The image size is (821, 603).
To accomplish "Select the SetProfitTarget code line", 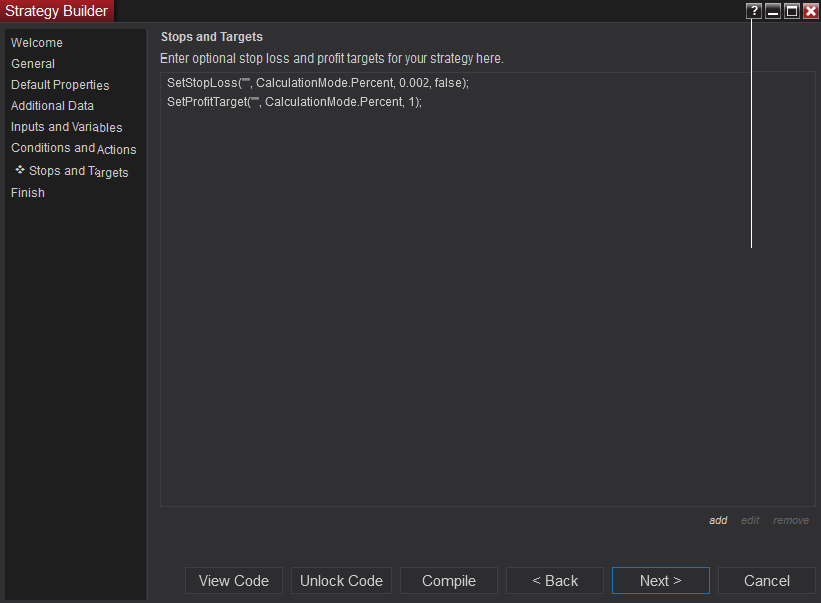I will click(294, 102).
